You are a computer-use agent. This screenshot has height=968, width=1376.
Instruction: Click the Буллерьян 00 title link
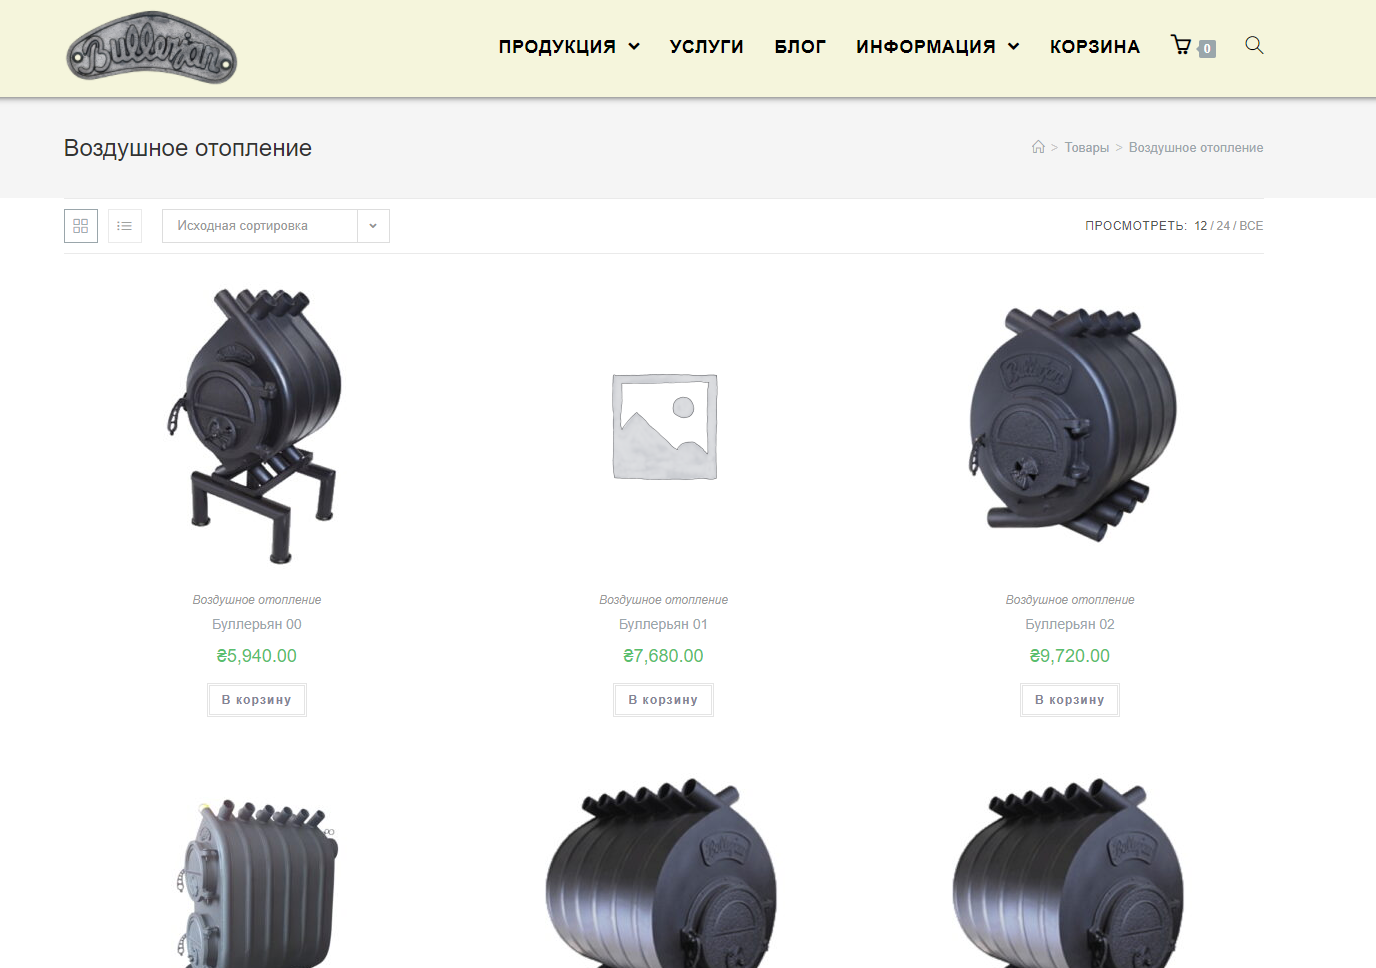point(257,624)
